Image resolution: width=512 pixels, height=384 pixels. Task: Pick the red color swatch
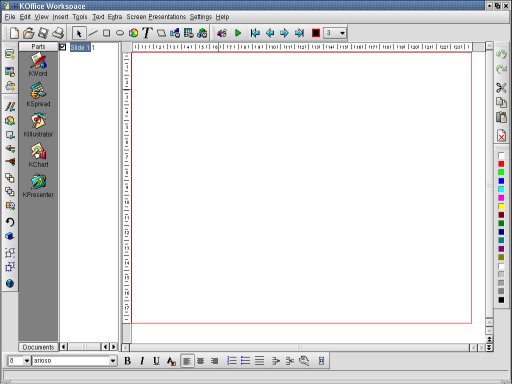point(501,164)
